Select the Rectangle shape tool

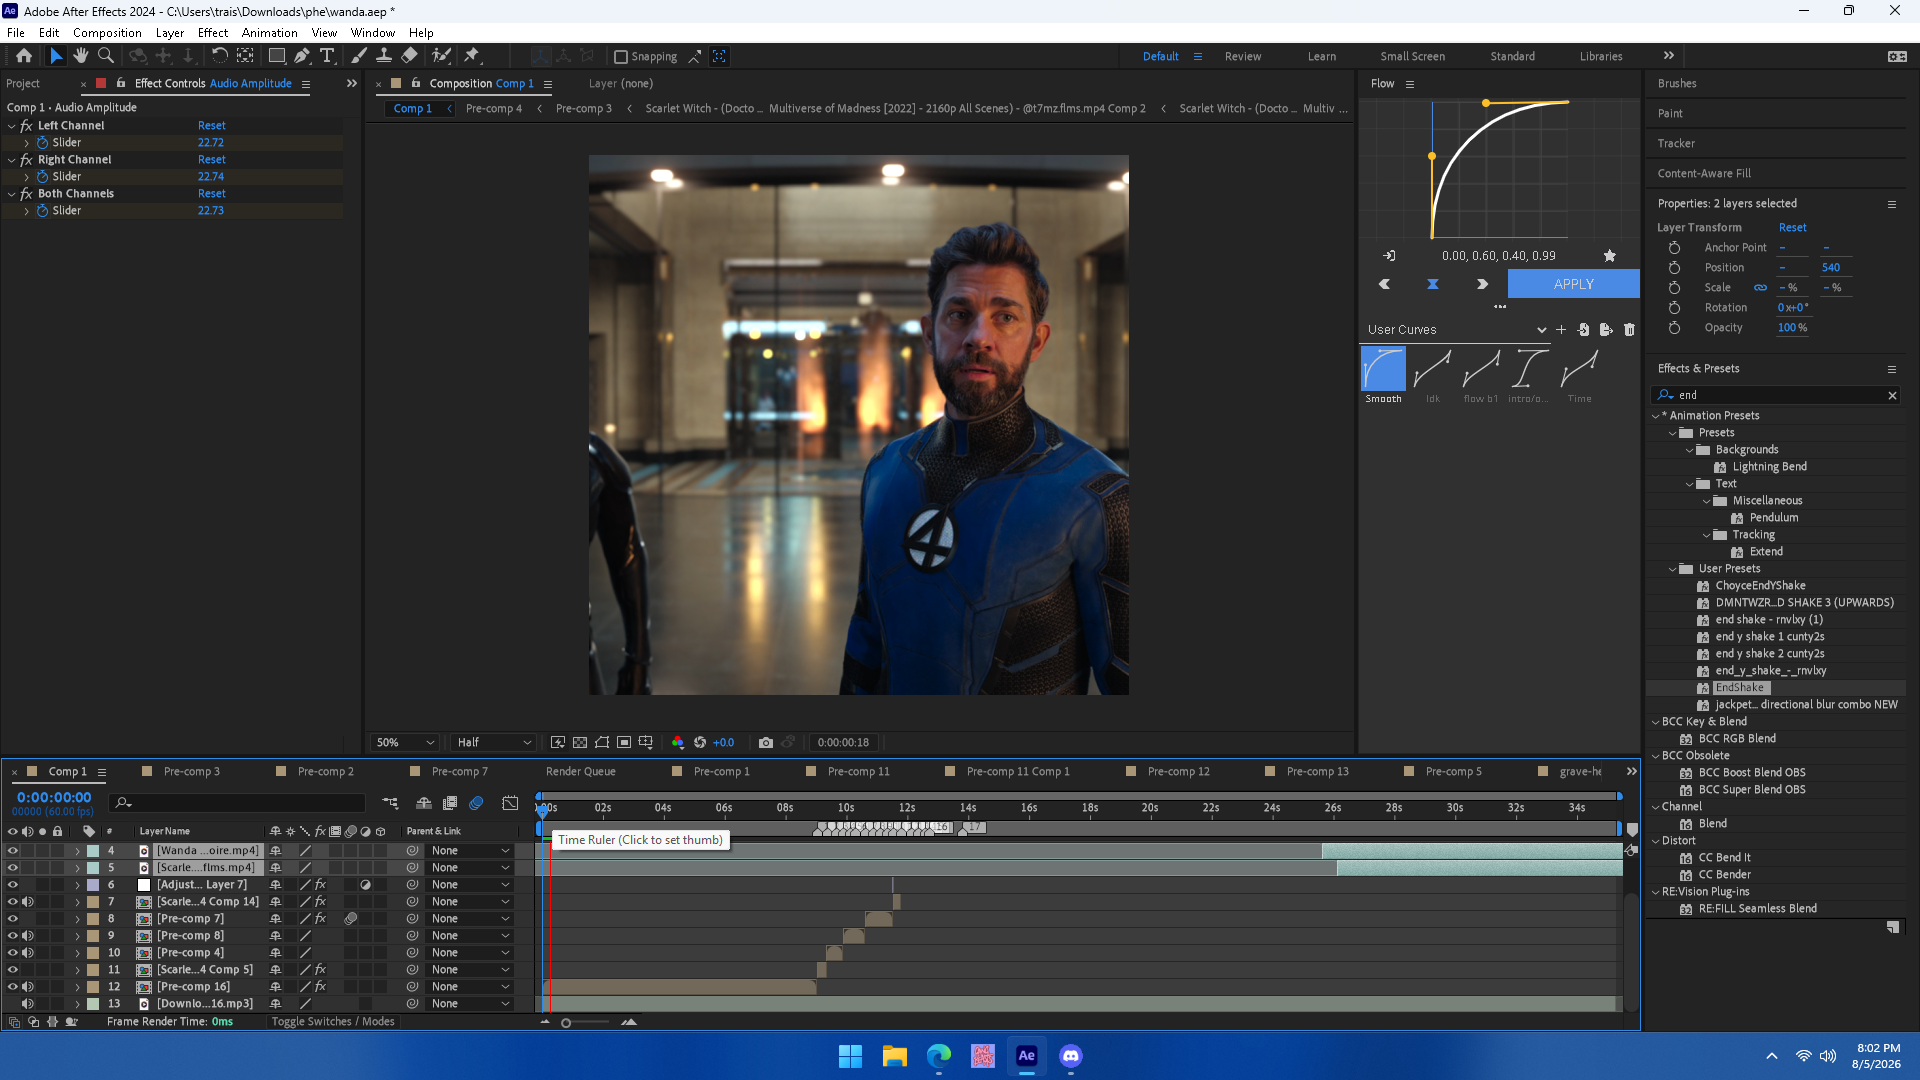click(277, 56)
